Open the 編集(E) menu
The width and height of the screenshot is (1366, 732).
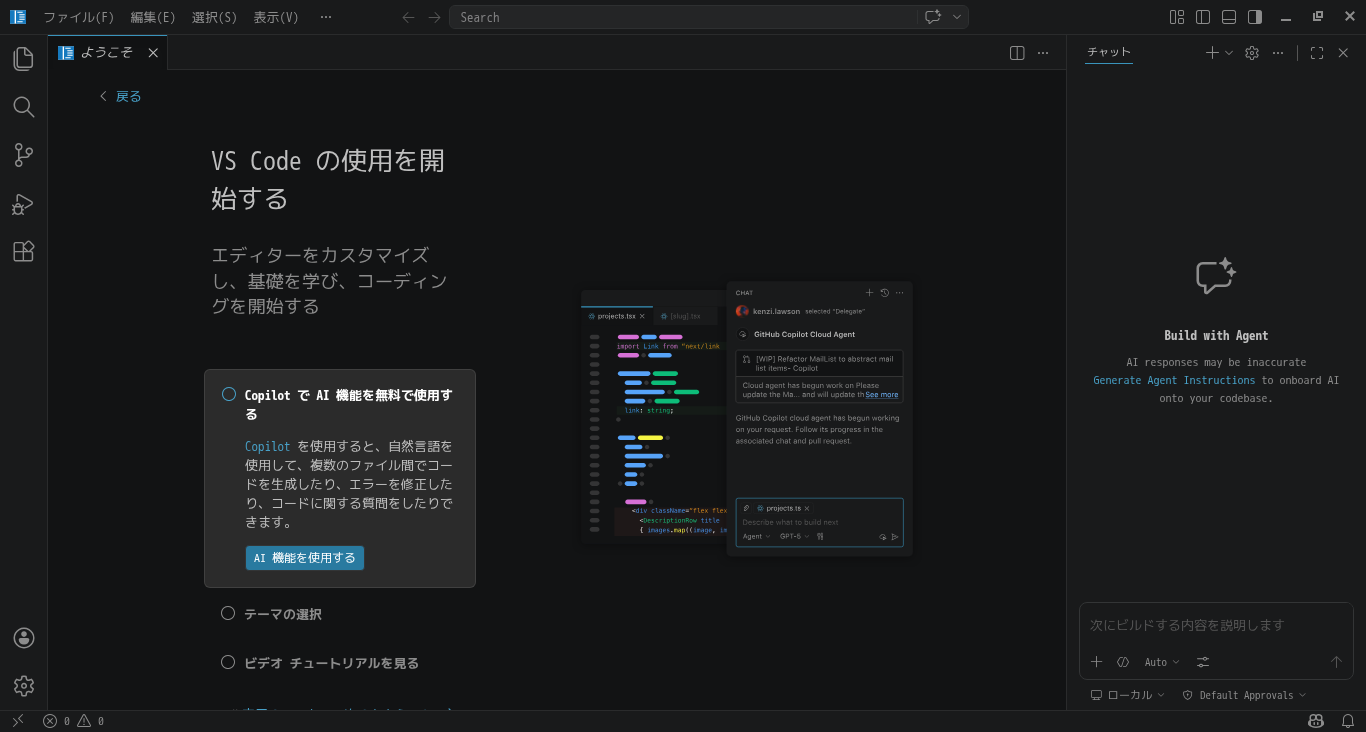(x=153, y=17)
